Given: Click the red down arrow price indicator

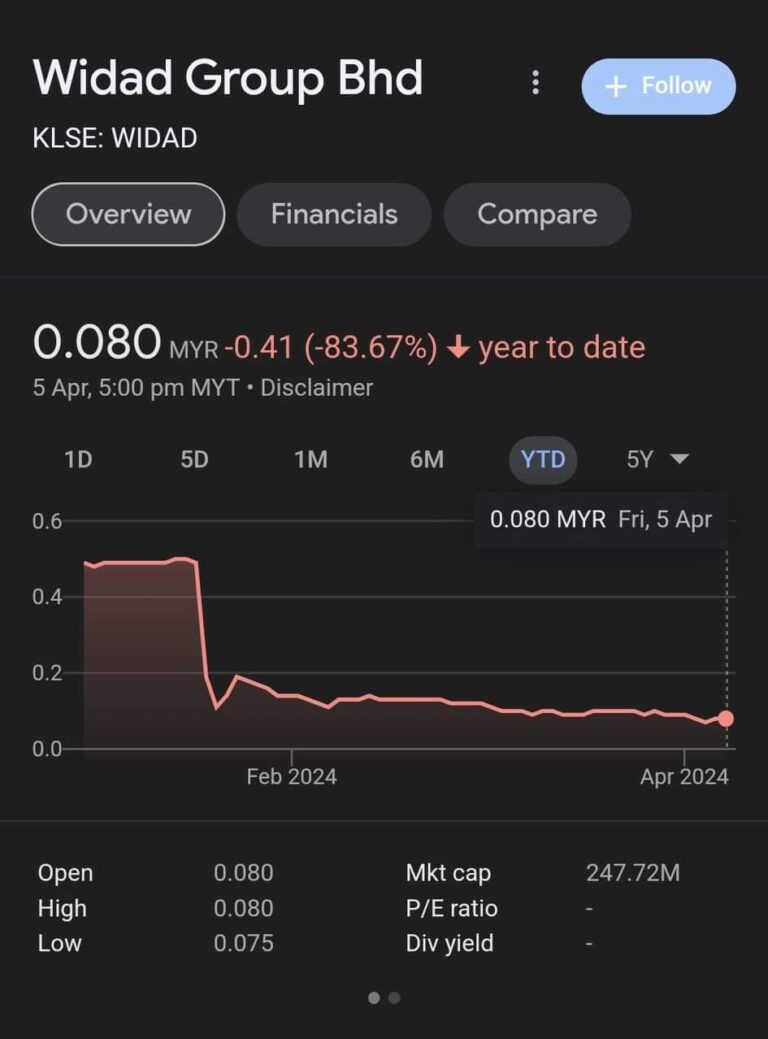Looking at the screenshot, I should click(x=458, y=348).
